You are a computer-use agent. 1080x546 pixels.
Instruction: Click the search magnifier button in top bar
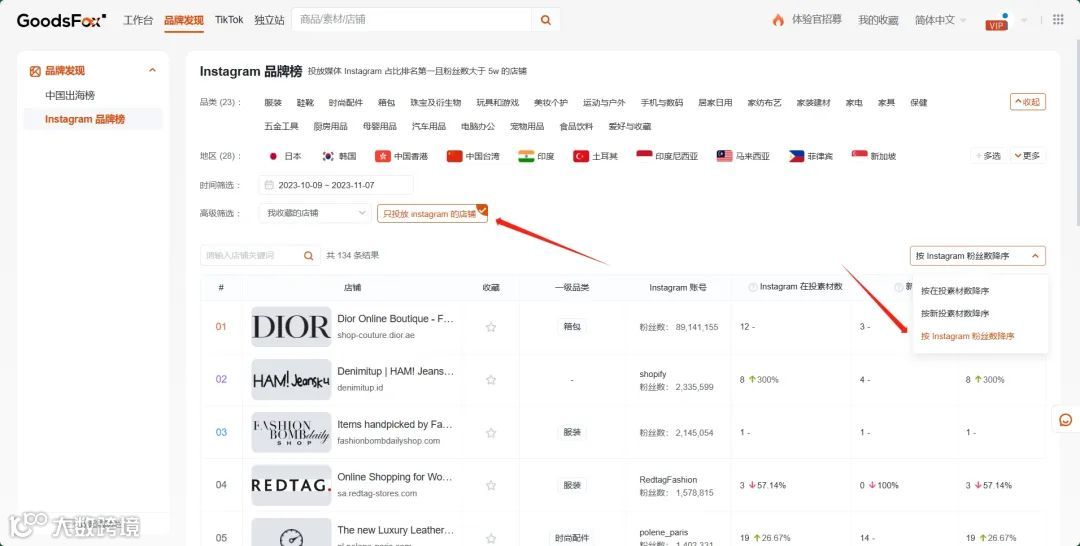(546, 20)
